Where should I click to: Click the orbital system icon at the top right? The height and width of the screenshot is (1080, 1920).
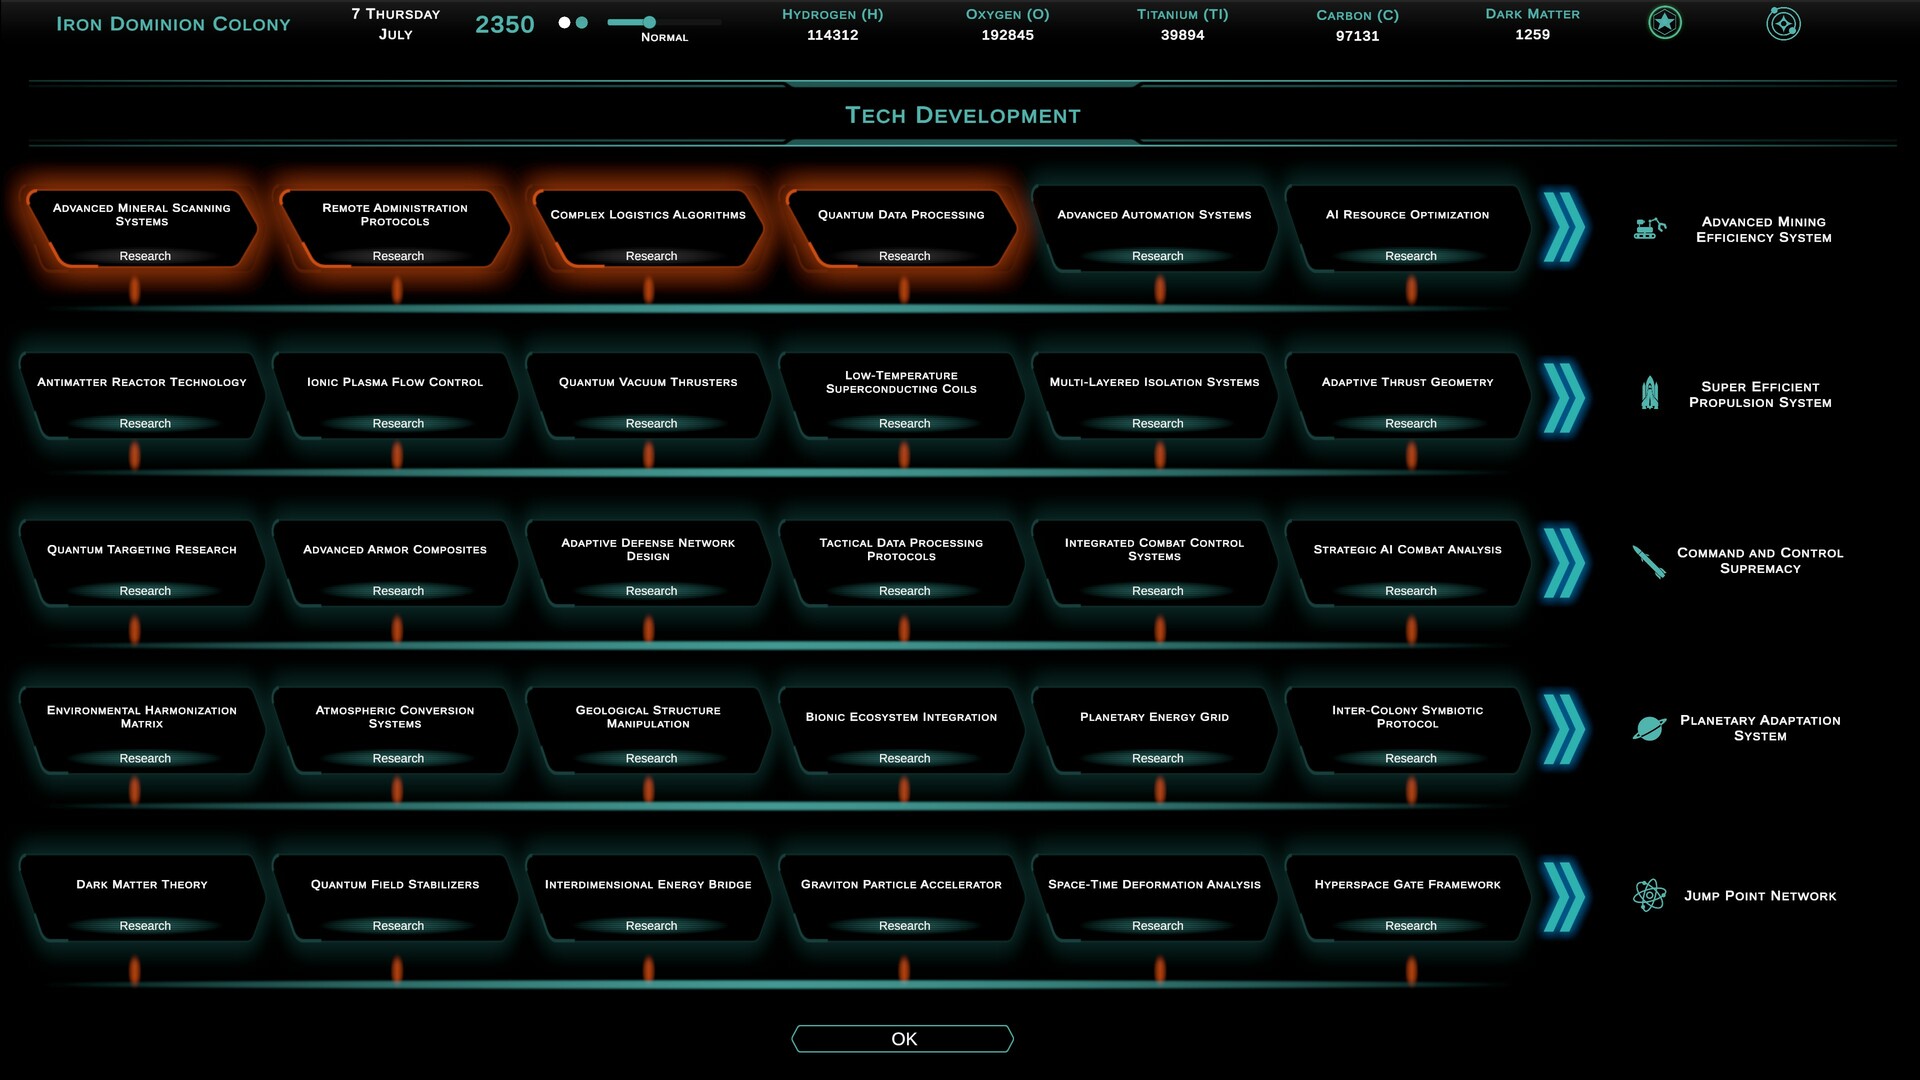pyautogui.click(x=1785, y=22)
